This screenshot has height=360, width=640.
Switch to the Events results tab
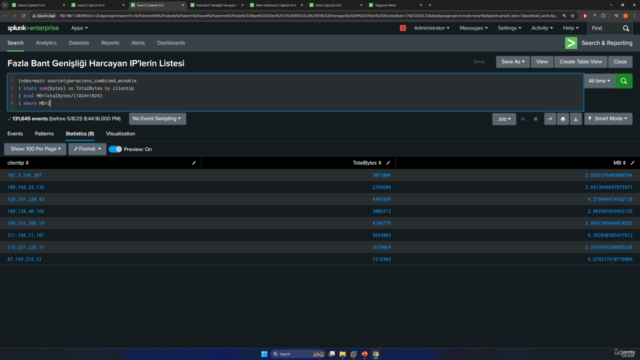(15, 133)
